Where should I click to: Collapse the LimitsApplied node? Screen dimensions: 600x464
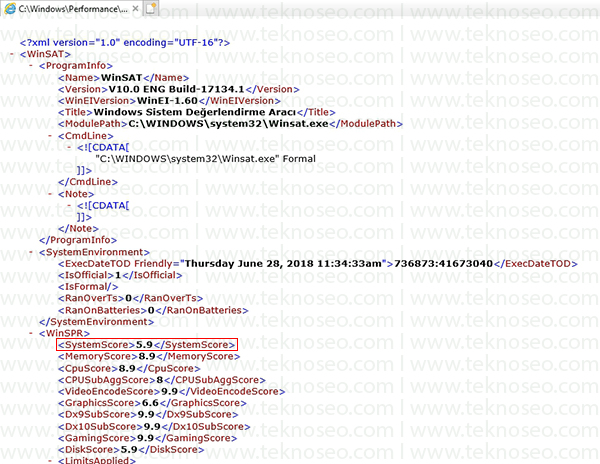[x=50, y=460]
